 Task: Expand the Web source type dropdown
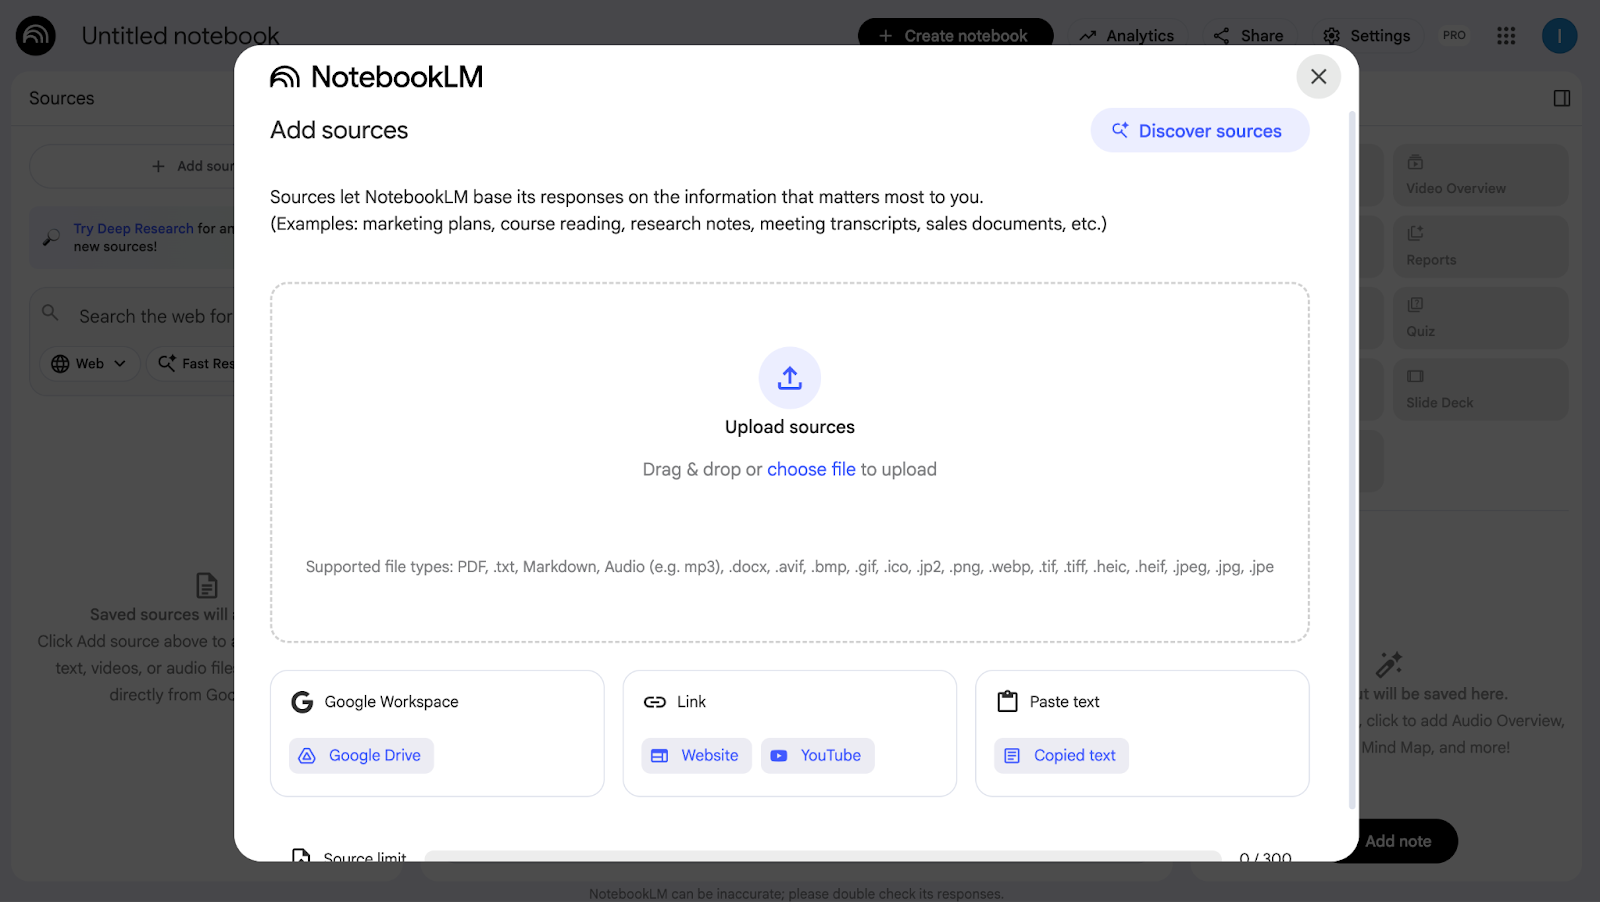89,363
